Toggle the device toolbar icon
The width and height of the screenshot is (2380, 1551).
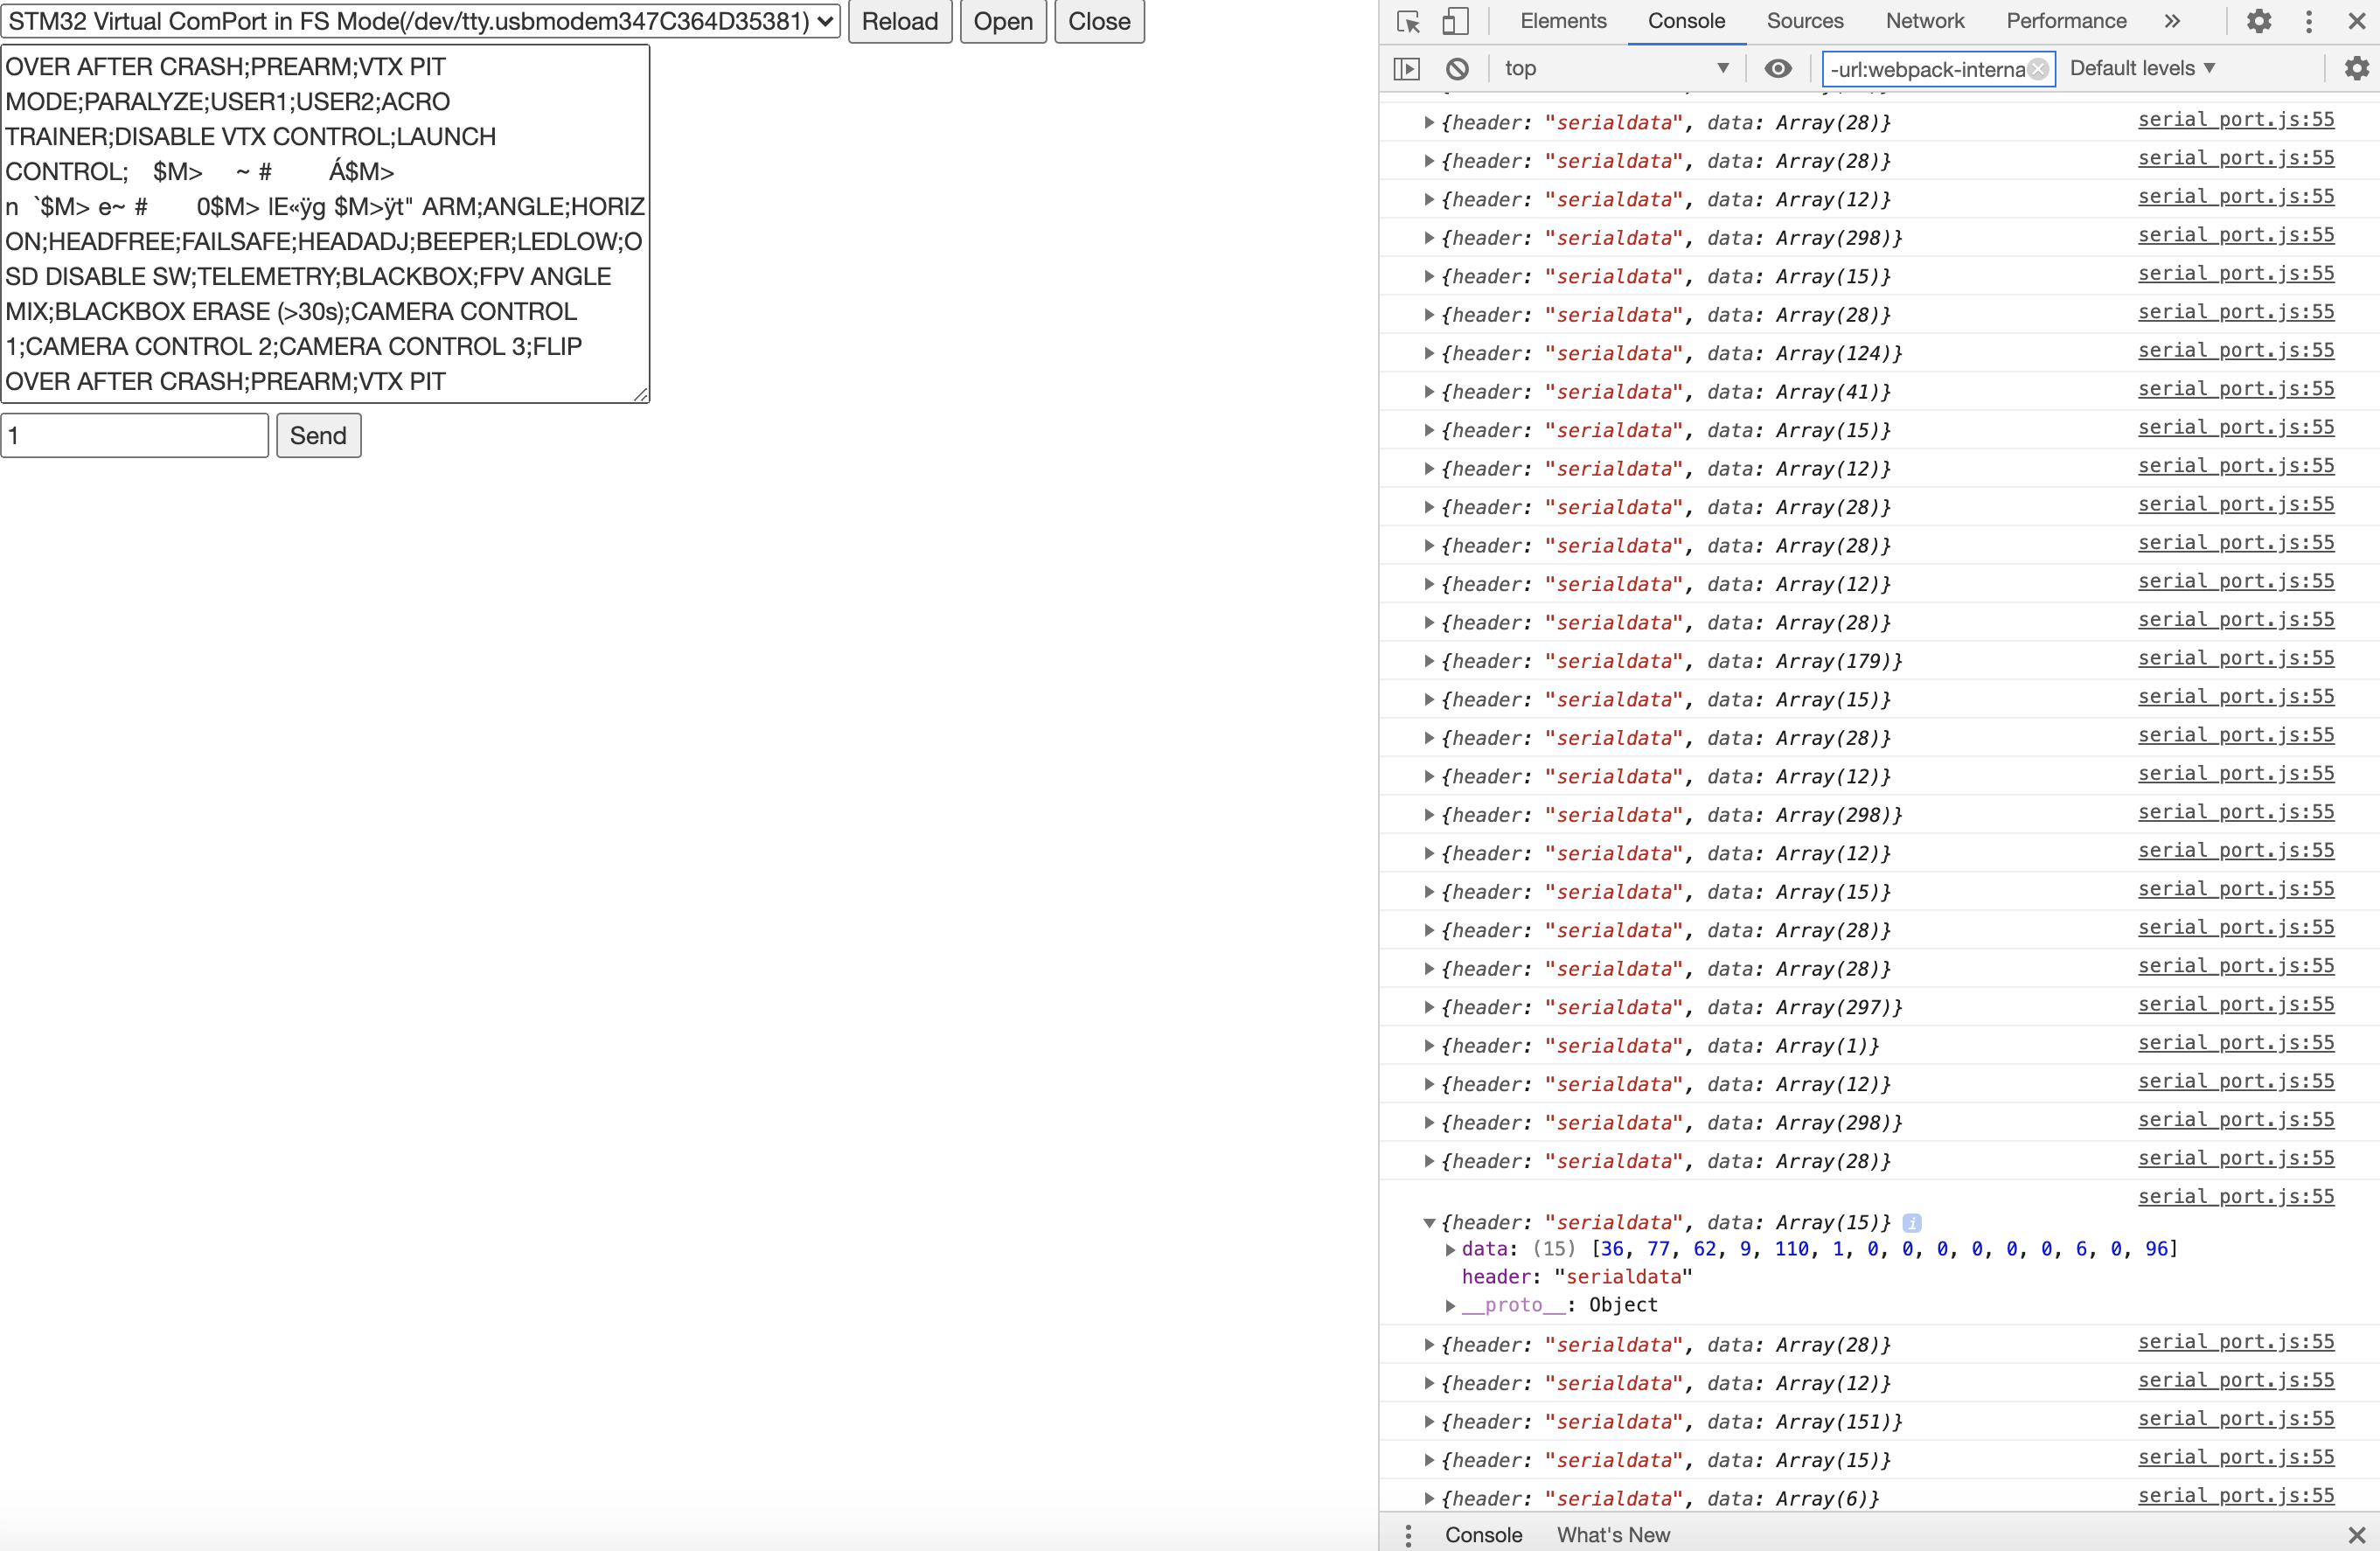point(1455,21)
